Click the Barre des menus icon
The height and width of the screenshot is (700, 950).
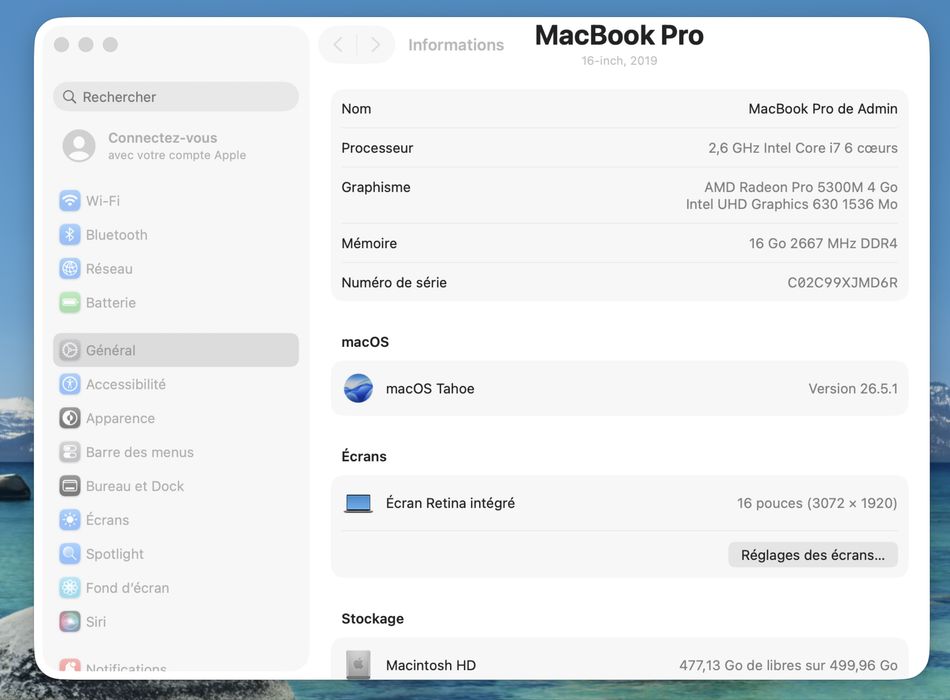(x=70, y=452)
